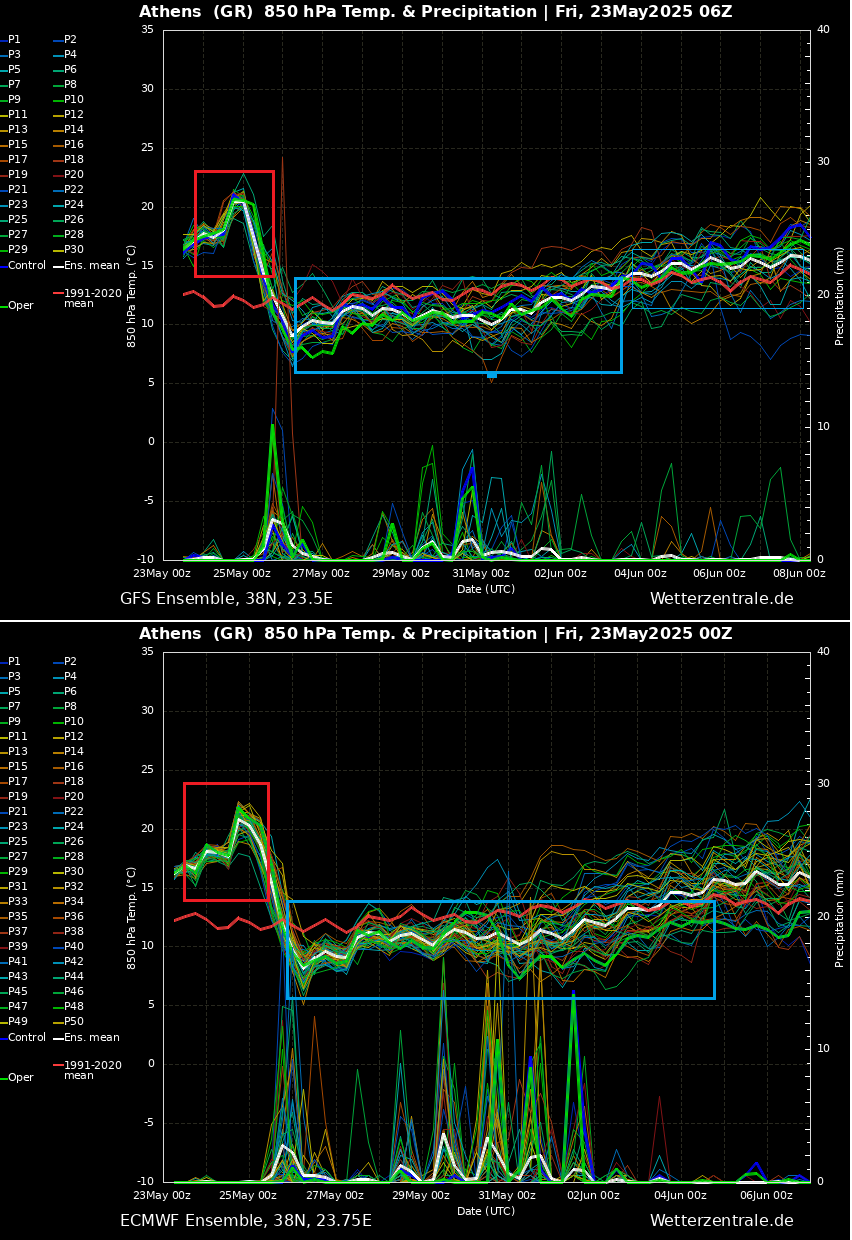Click the 00Z run chart title
Screen dimensions: 852x1240
(435, 634)
